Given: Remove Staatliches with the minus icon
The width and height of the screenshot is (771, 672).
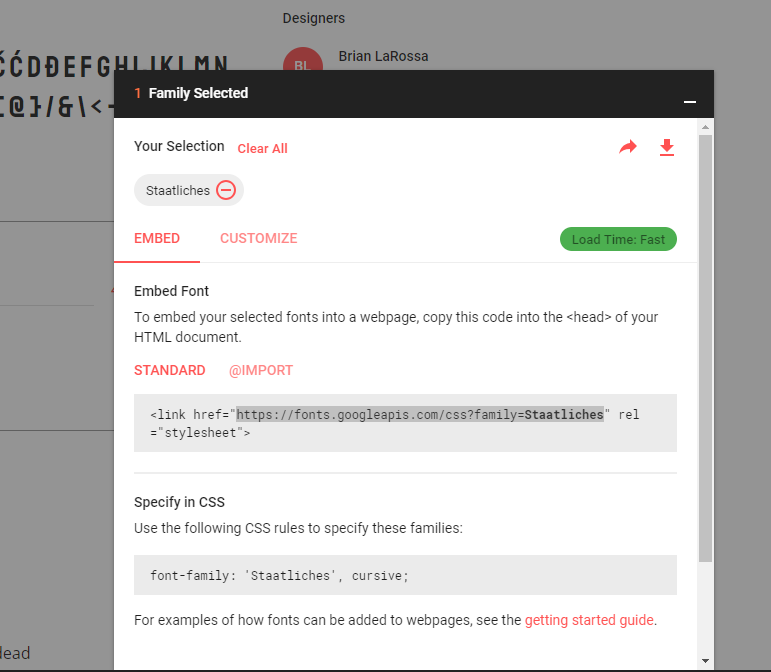Looking at the screenshot, I should pyautogui.click(x=226, y=190).
